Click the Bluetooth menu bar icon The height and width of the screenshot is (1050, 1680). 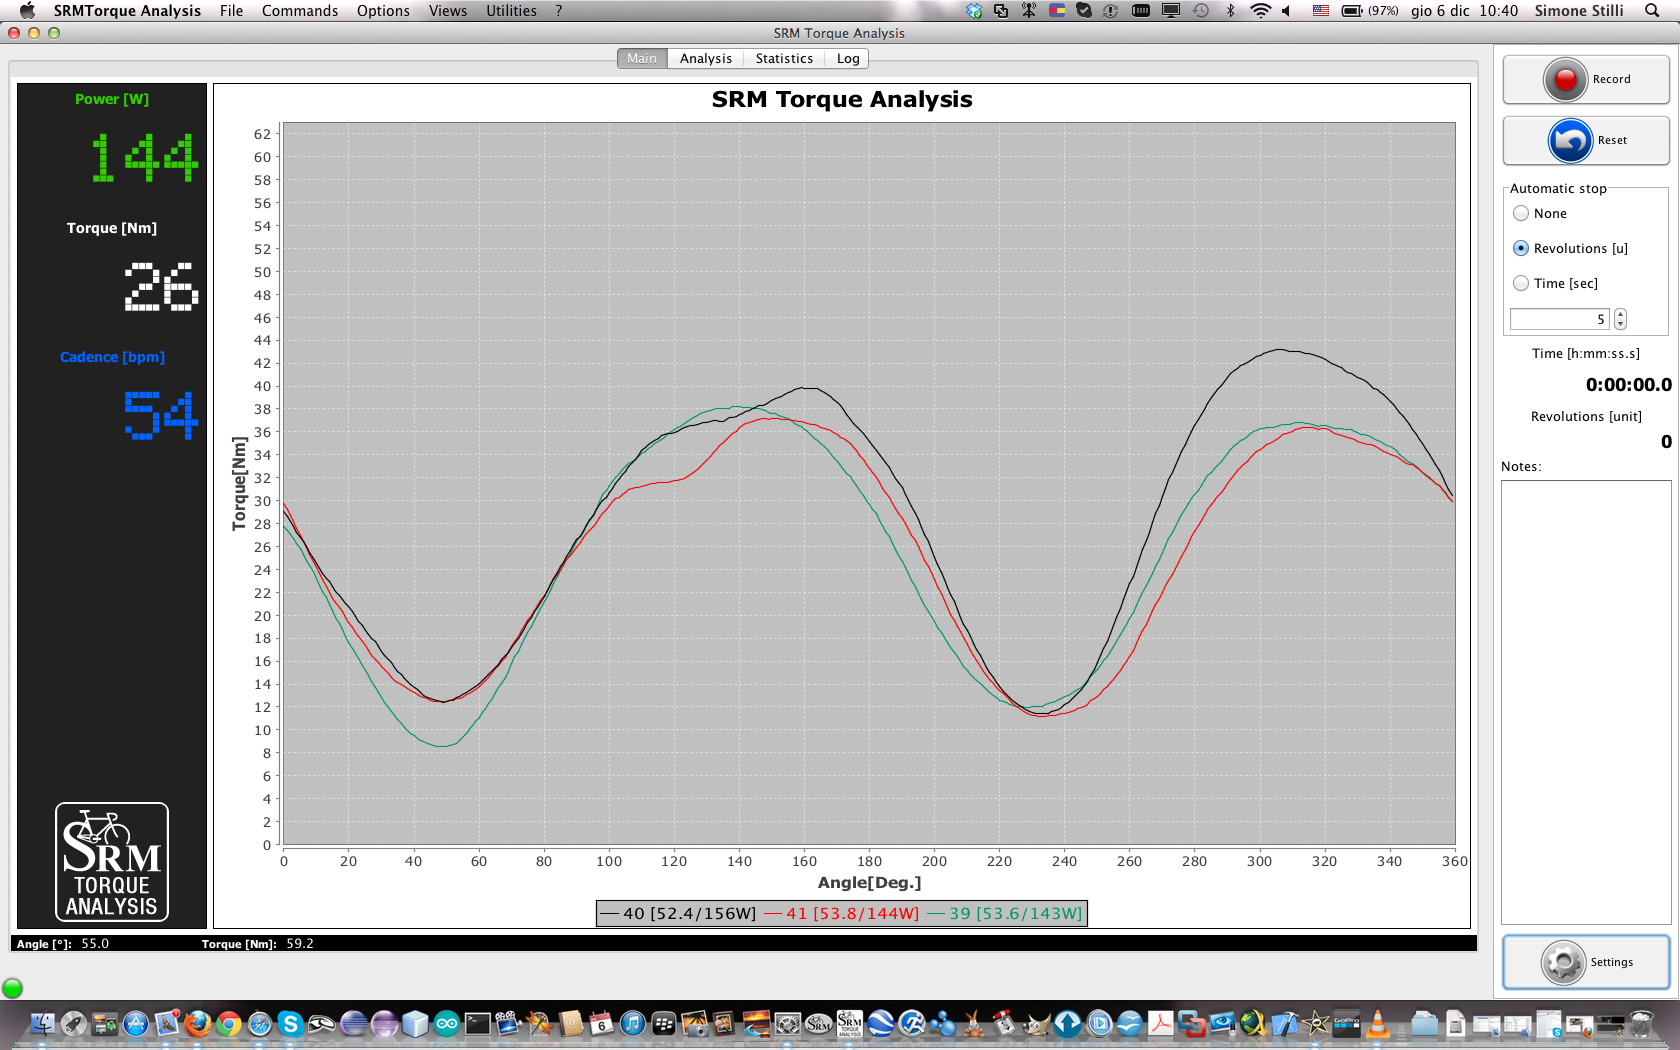click(1231, 11)
